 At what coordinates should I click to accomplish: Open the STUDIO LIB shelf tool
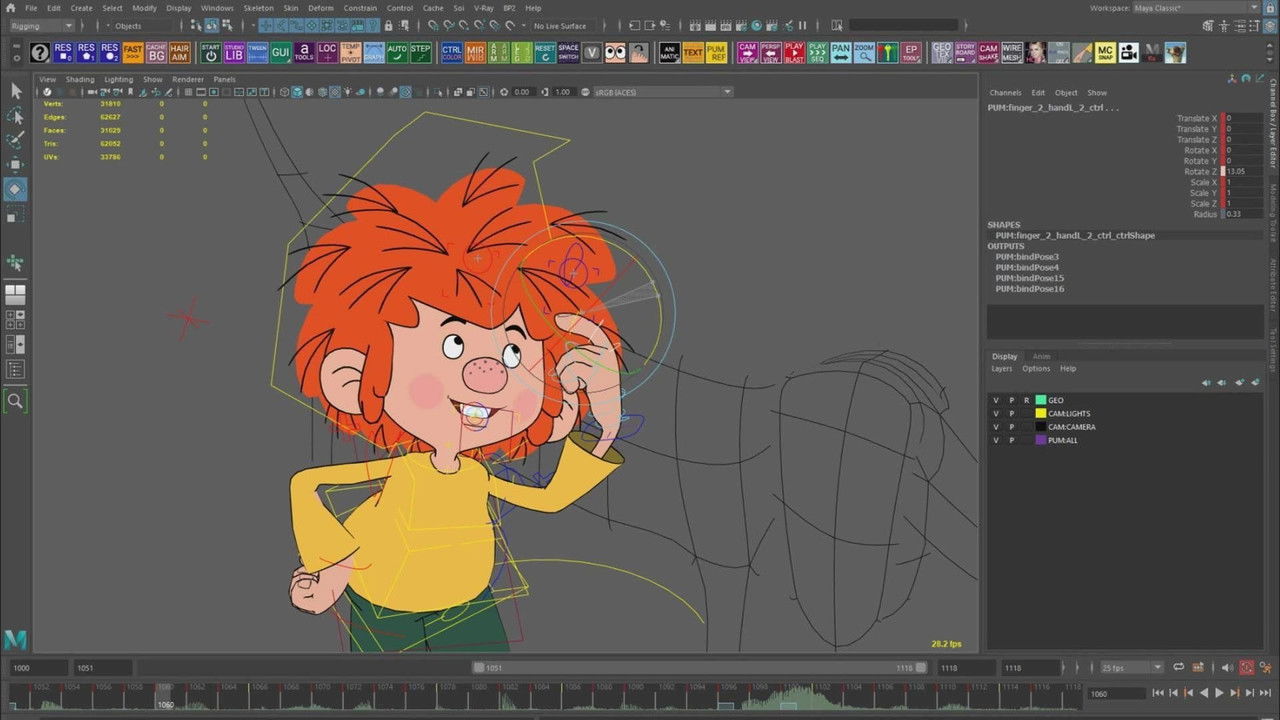pos(234,52)
